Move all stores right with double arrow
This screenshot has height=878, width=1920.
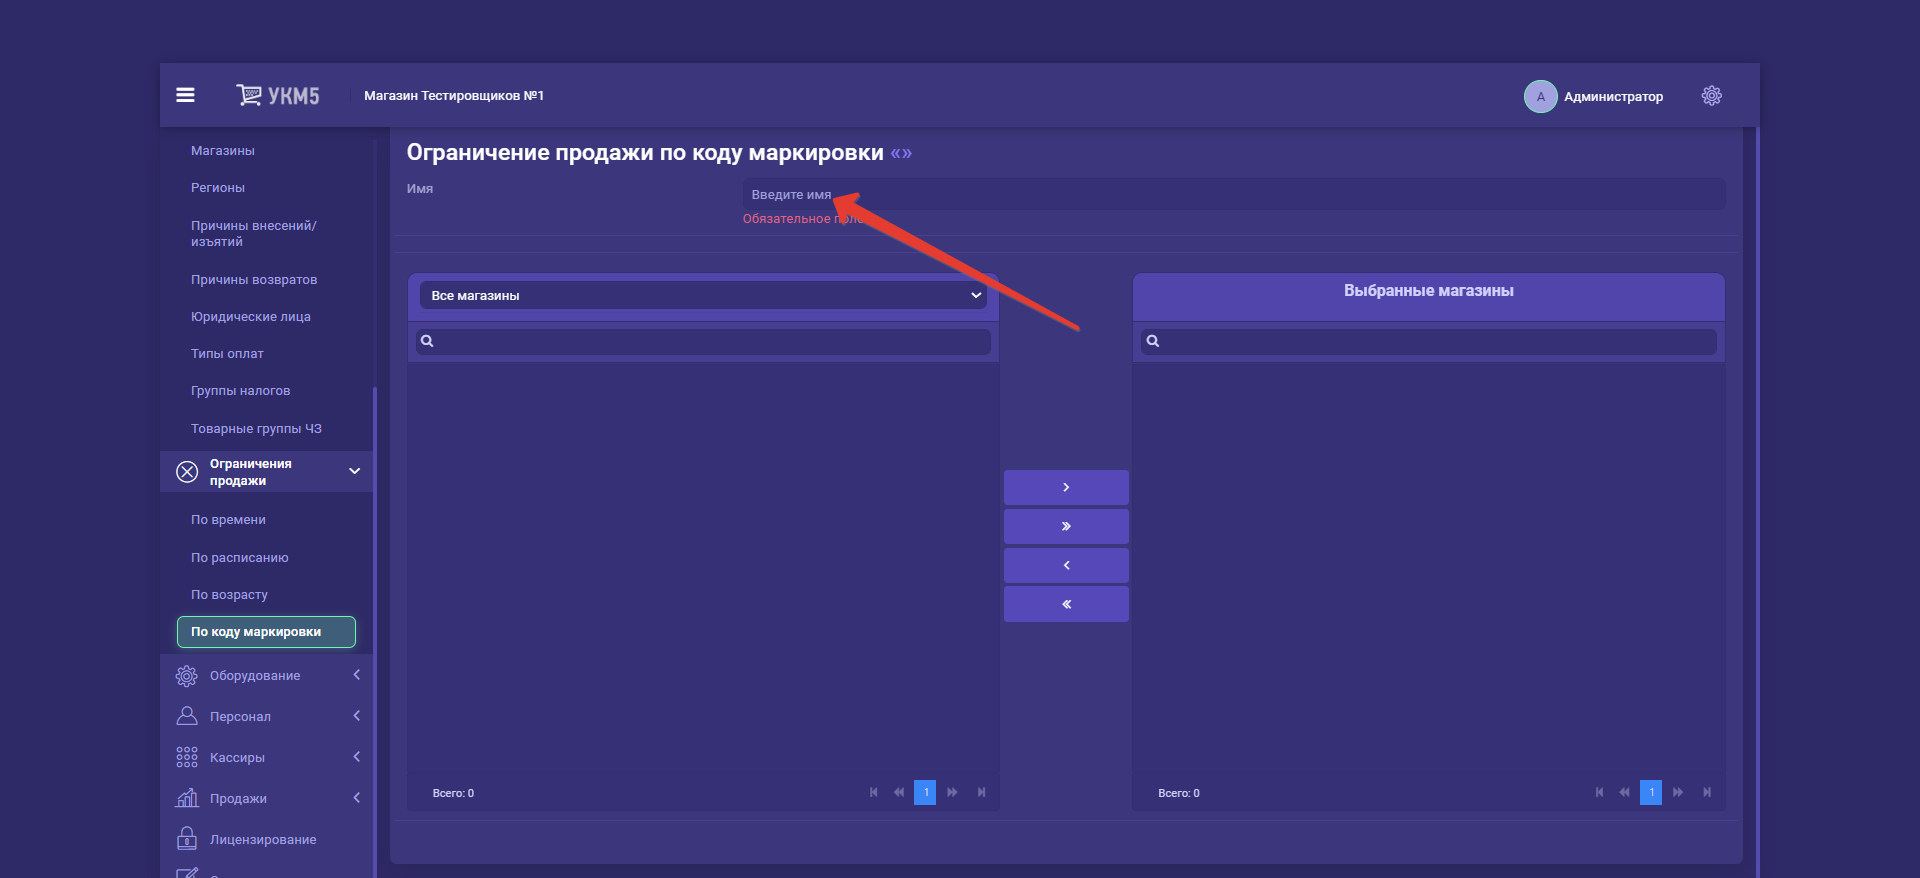(1066, 526)
